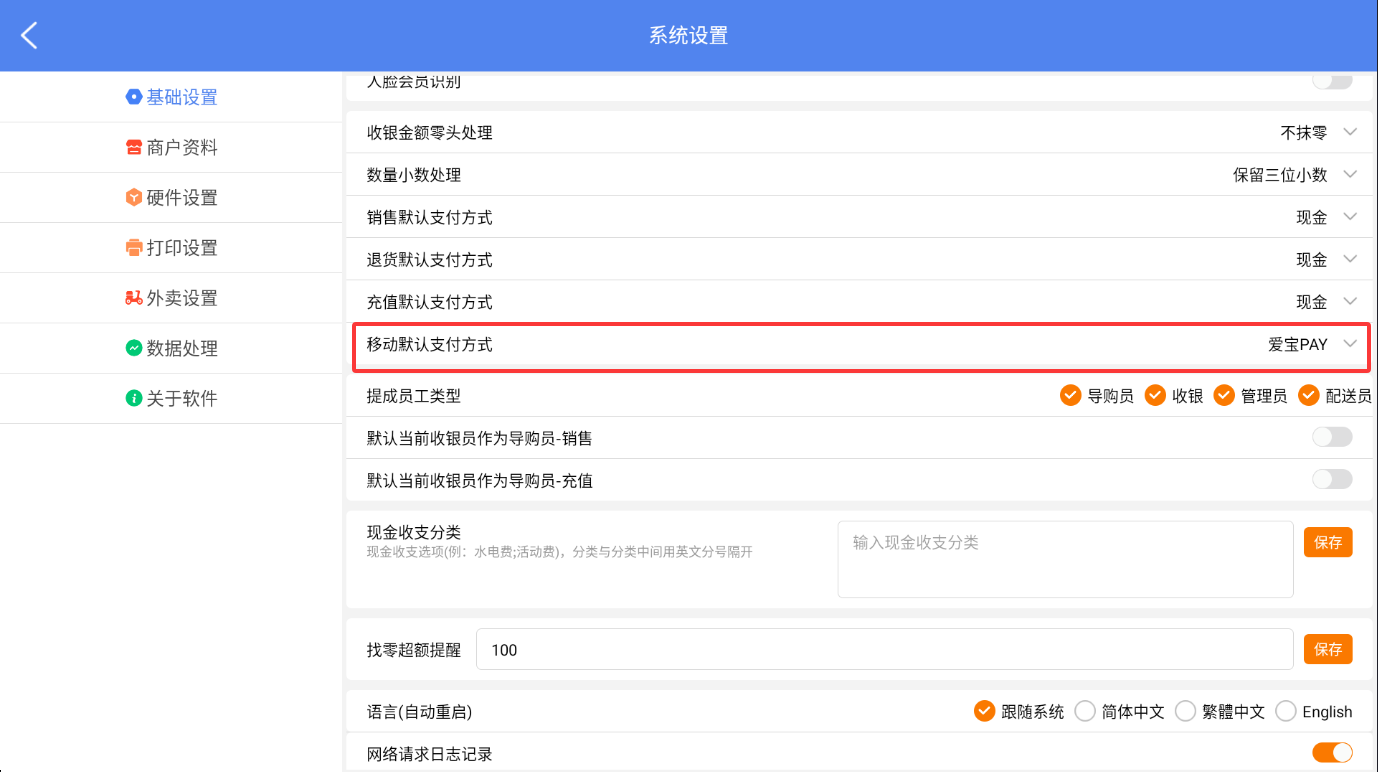Enable default cashier as guide for 销售
Image resolution: width=1378 pixels, height=772 pixels.
coord(1331,437)
